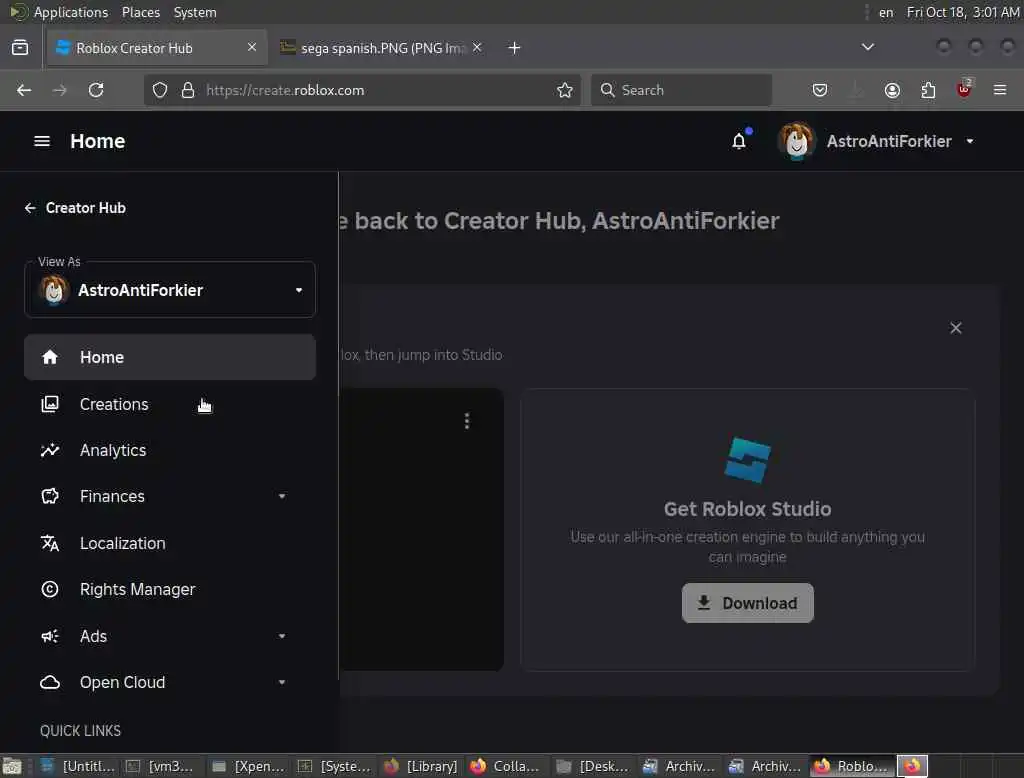Dismiss the getting started panel
The width and height of the screenshot is (1024, 778).
point(955,328)
